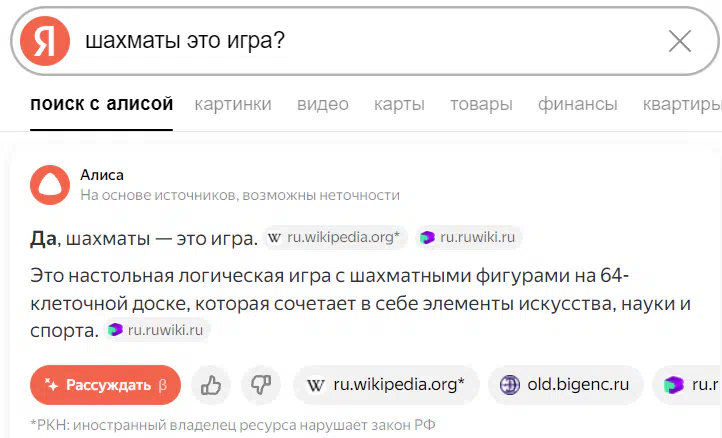Click the Yandex logo in the search bar
This screenshot has width=722, height=438.
click(x=45, y=41)
